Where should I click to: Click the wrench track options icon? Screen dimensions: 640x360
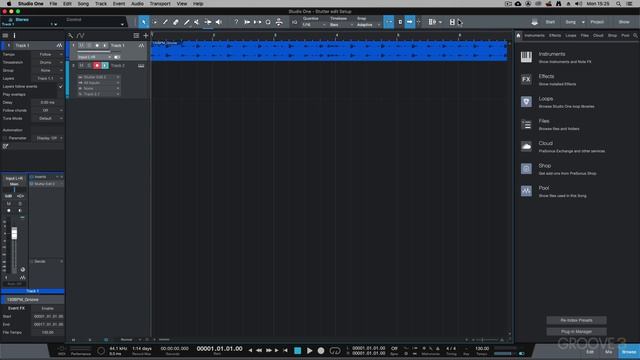click(71, 36)
